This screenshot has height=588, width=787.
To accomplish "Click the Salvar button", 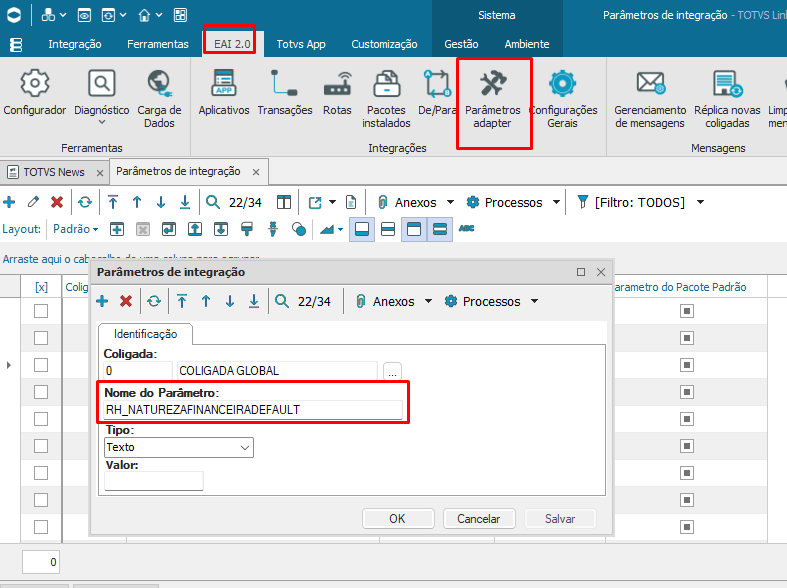I will pos(560,518).
